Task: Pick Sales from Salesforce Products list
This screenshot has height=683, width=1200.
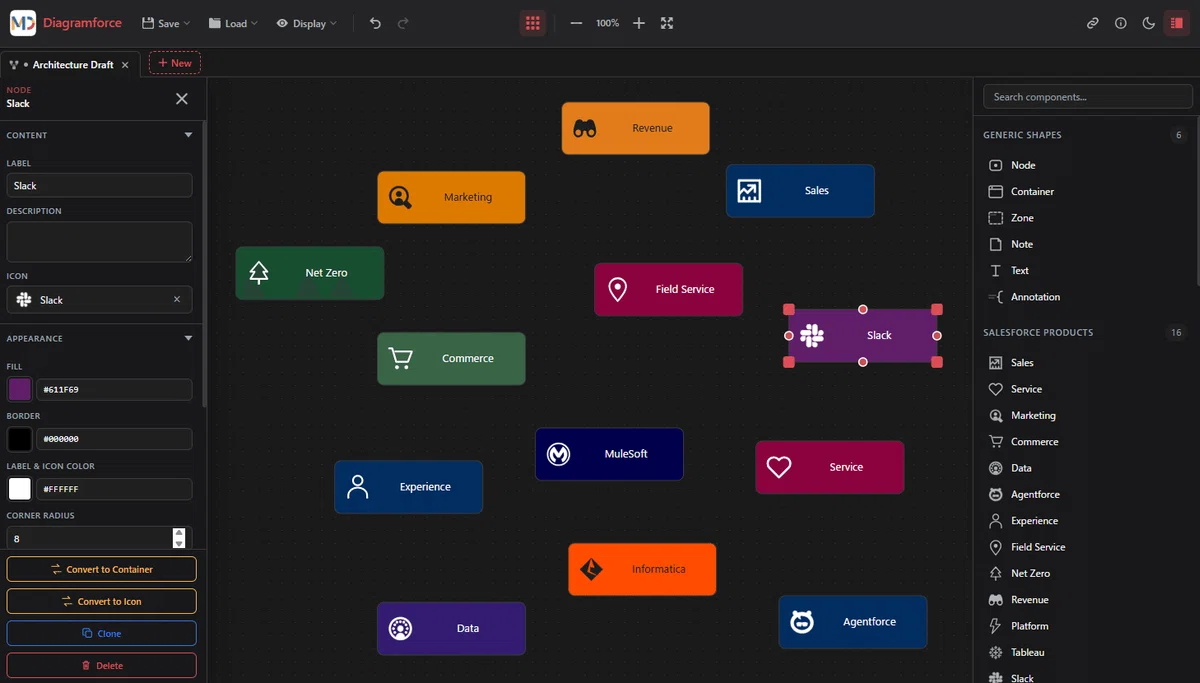Action: [1088, 363]
